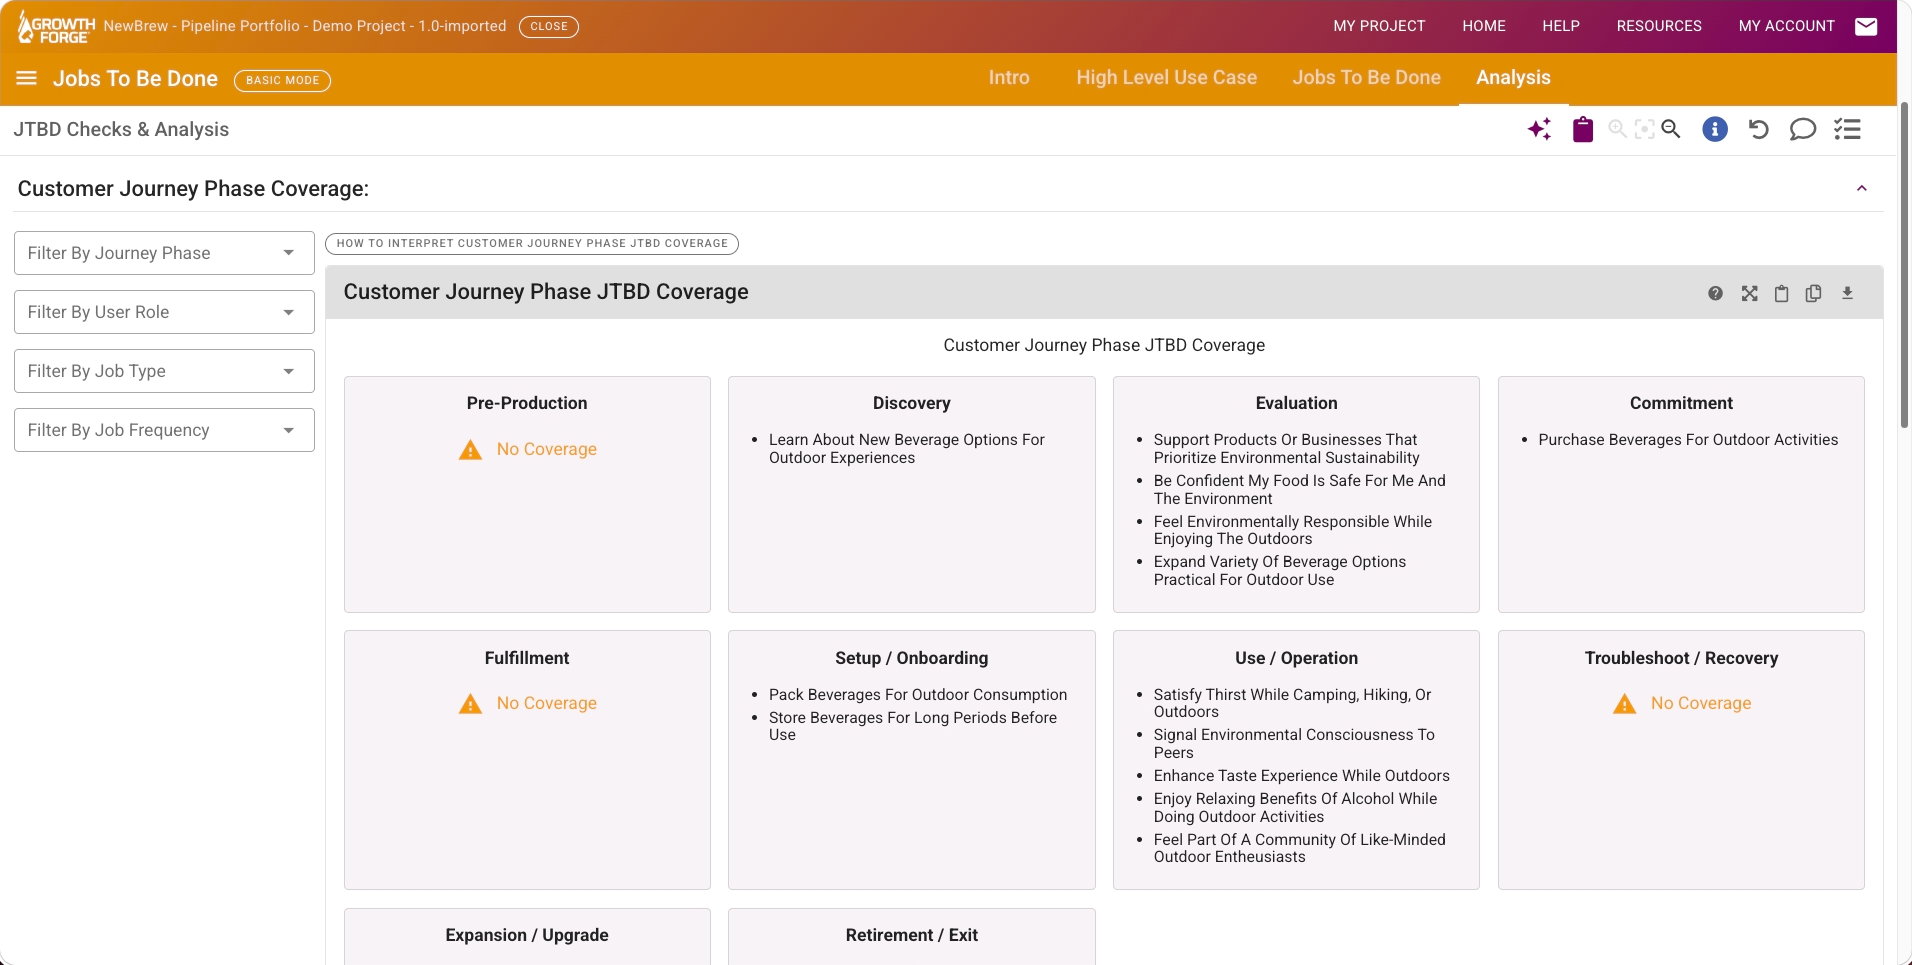This screenshot has height=965, width=1912.
Task: Open the Filter By User Role dropdown
Action: (x=164, y=312)
